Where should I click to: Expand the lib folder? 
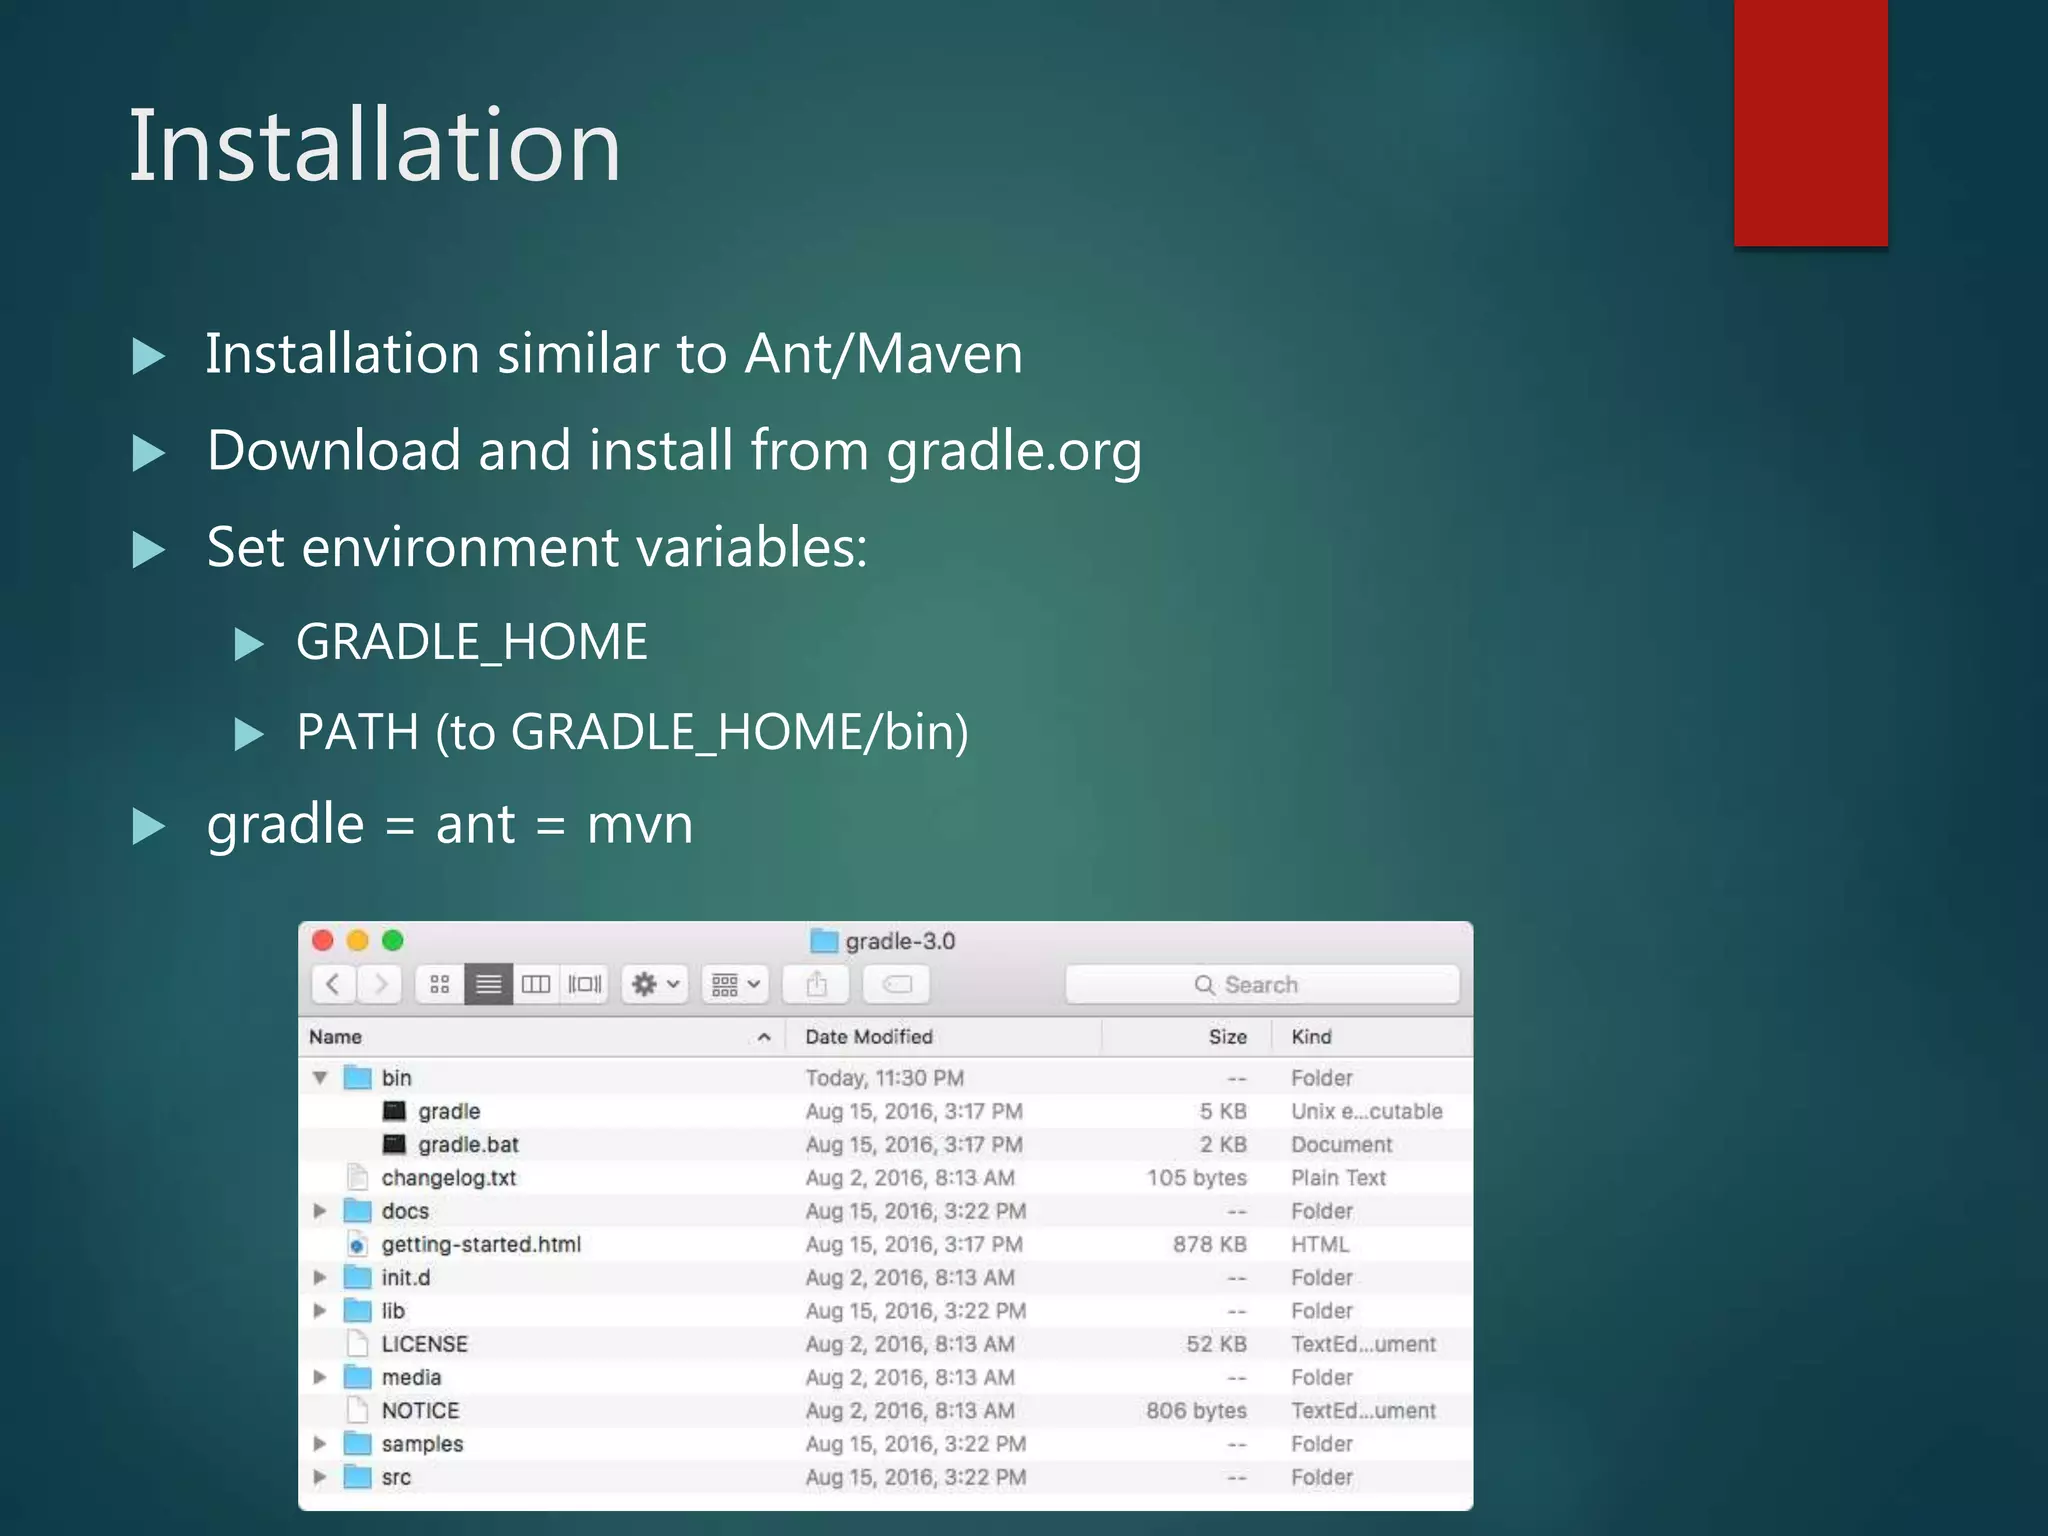coord(320,1311)
